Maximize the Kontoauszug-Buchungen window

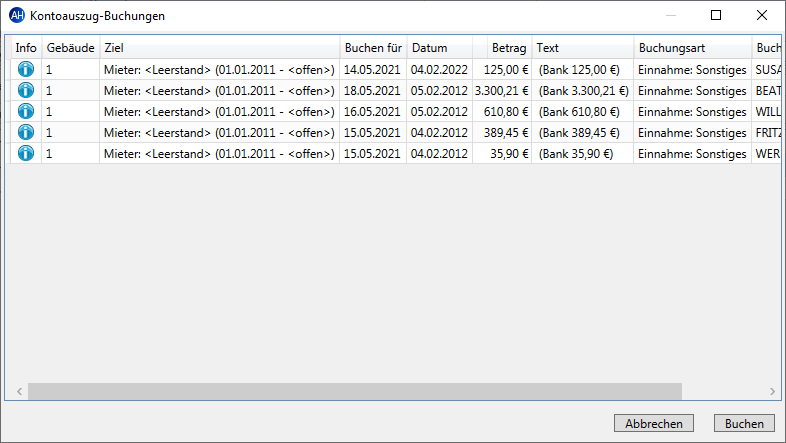716,16
